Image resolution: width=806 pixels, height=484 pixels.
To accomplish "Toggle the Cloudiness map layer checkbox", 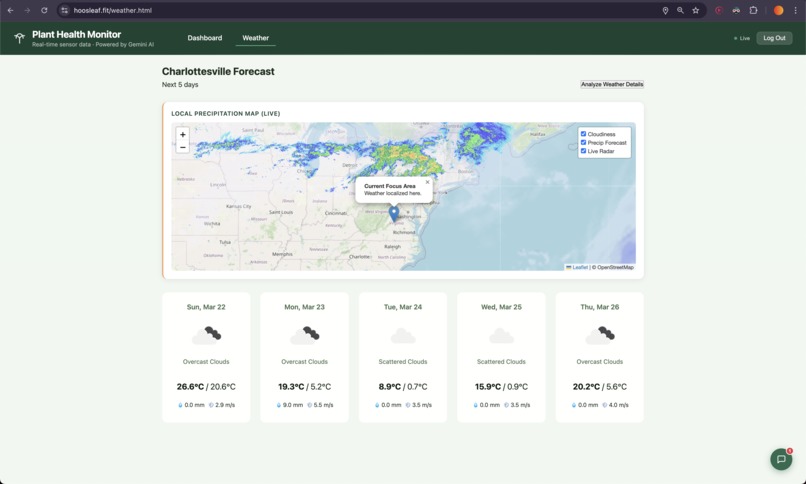I will coord(583,134).
